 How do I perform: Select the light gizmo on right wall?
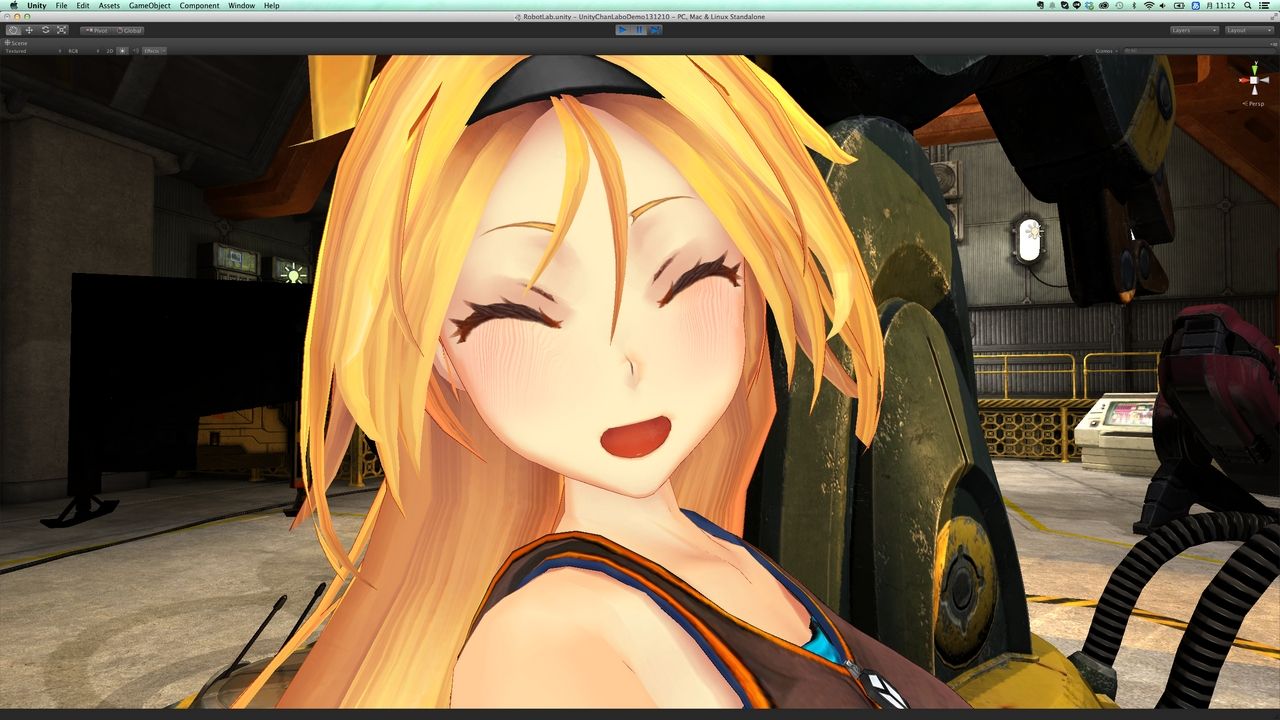[1032, 232]
